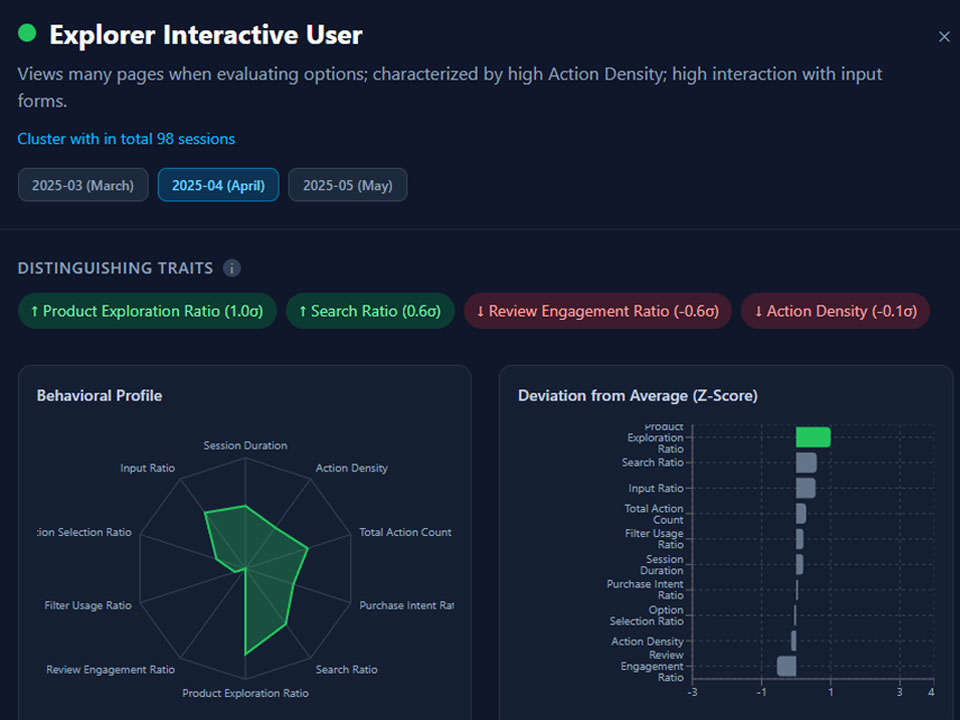
Task: Click the Option Selection Ratio bar chart label
Action: point(647,615)
